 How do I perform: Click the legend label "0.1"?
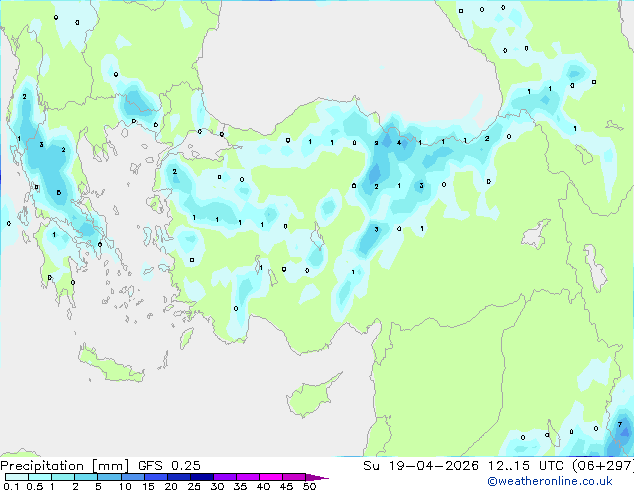11,486
